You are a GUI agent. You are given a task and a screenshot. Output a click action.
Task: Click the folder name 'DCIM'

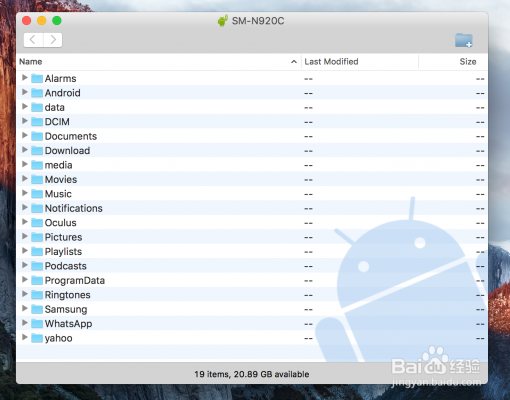coord(57,122)
